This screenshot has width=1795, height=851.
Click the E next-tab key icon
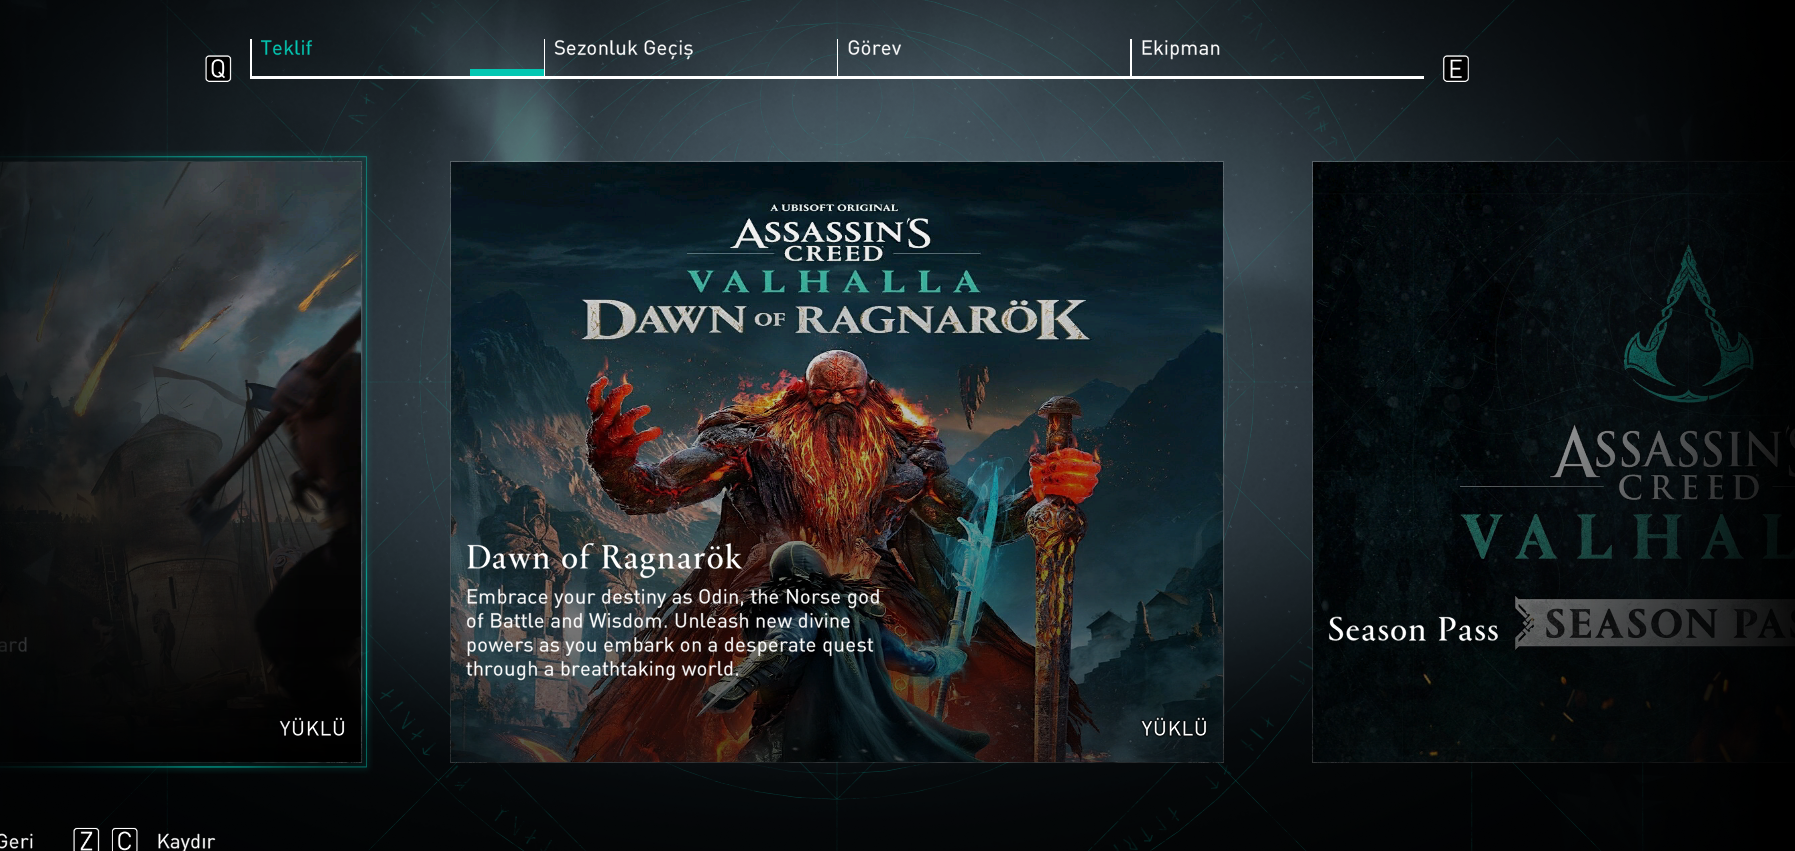pyautogui.click(x=1456, y=69)
